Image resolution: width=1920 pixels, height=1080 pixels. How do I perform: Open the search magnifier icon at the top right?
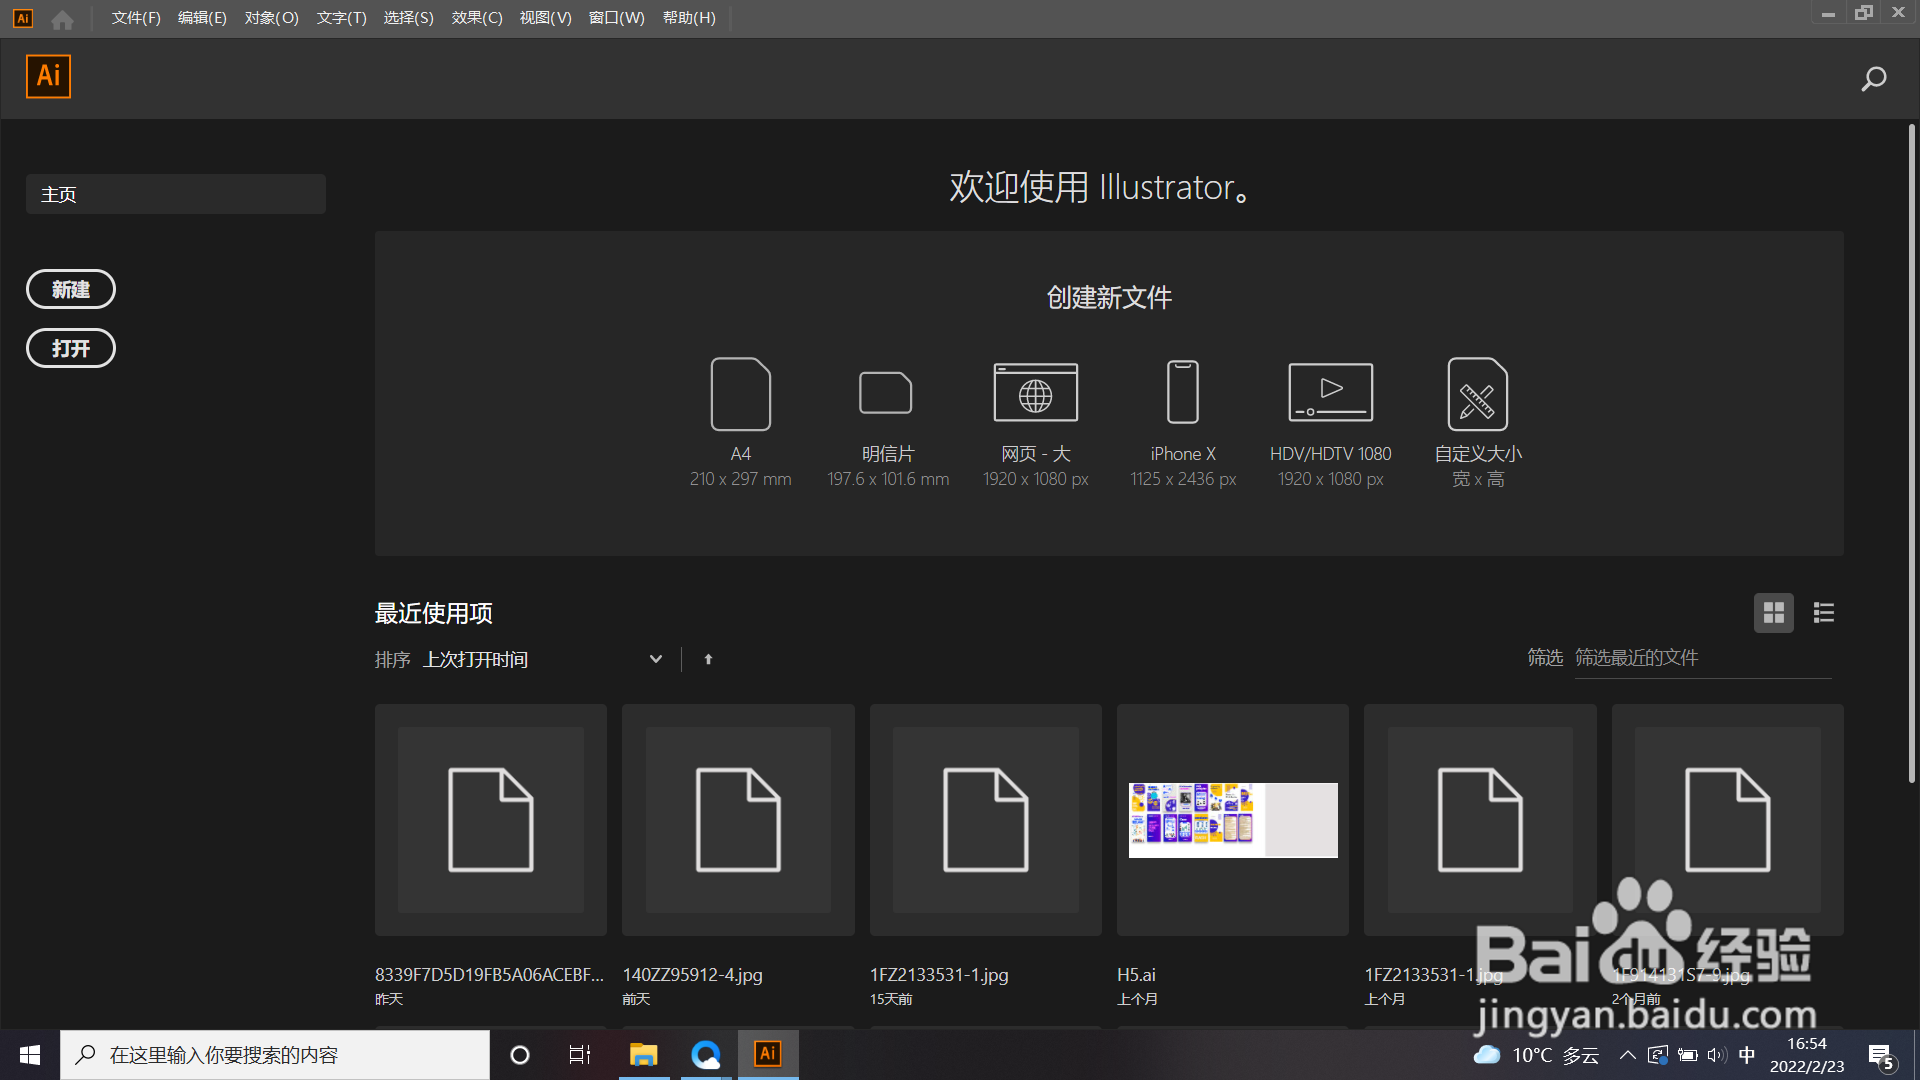[x=1874, y=78]
